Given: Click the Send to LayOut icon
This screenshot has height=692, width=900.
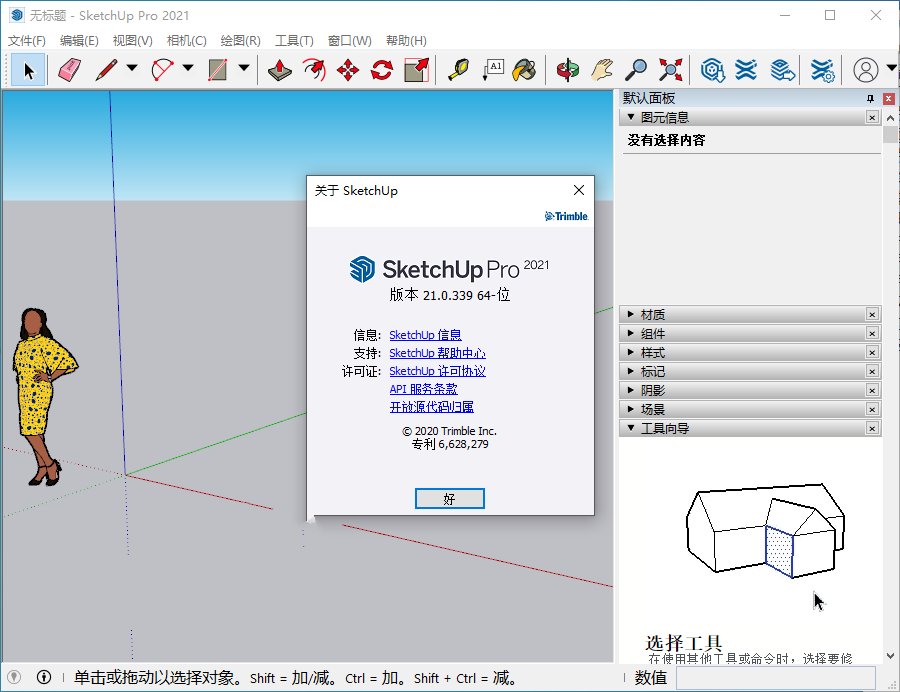Looking at the screenshot, I should point(782,70).
